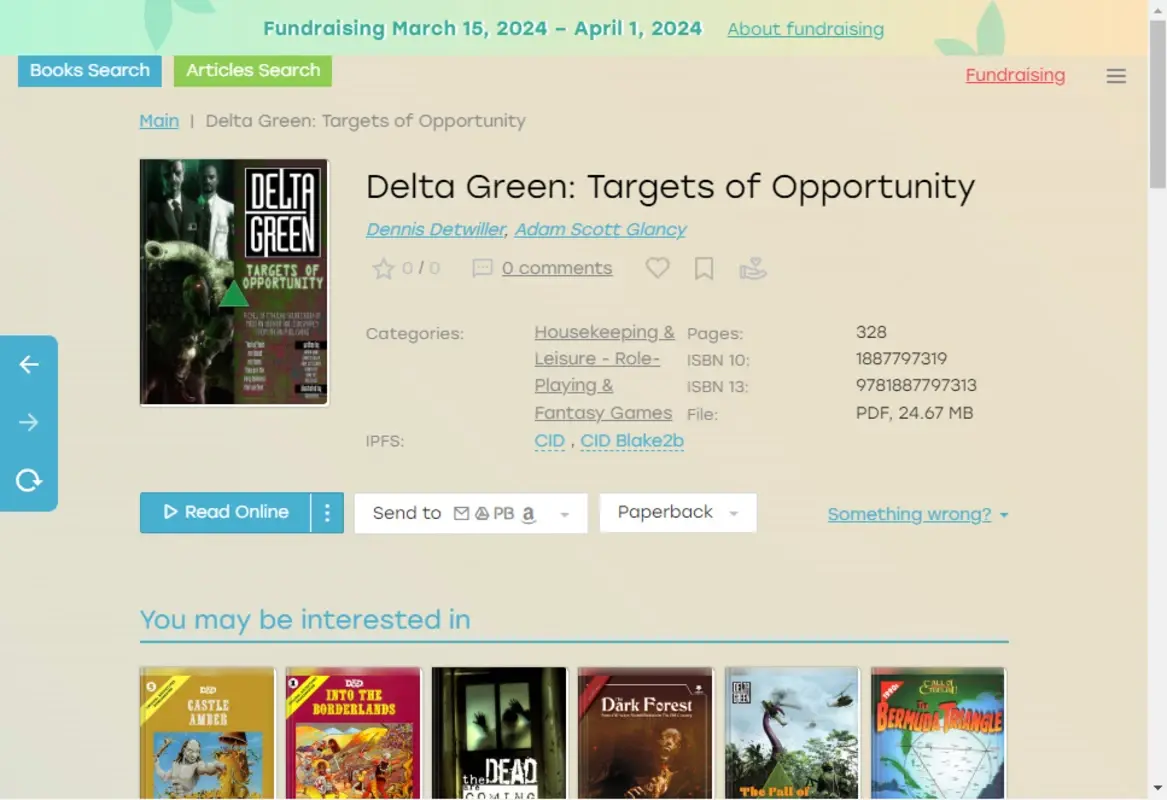Switch to the Articles Search tab
This screenshot has height=800, width=1167.
[252, 71]
